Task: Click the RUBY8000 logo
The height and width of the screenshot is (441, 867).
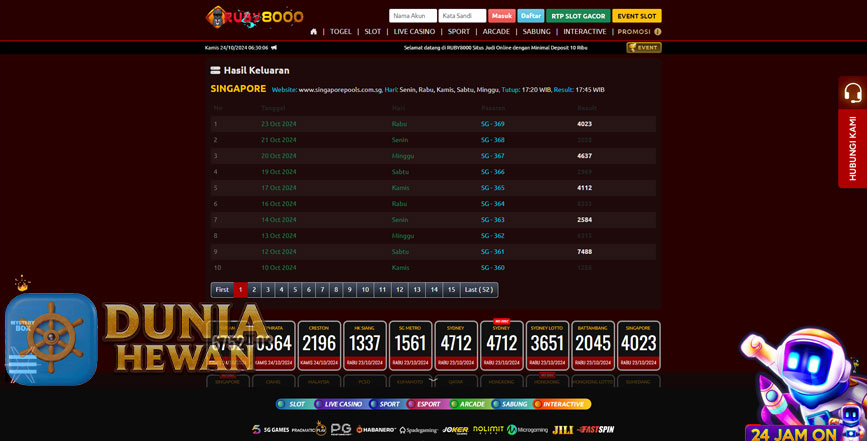Action: click(254, 17)
